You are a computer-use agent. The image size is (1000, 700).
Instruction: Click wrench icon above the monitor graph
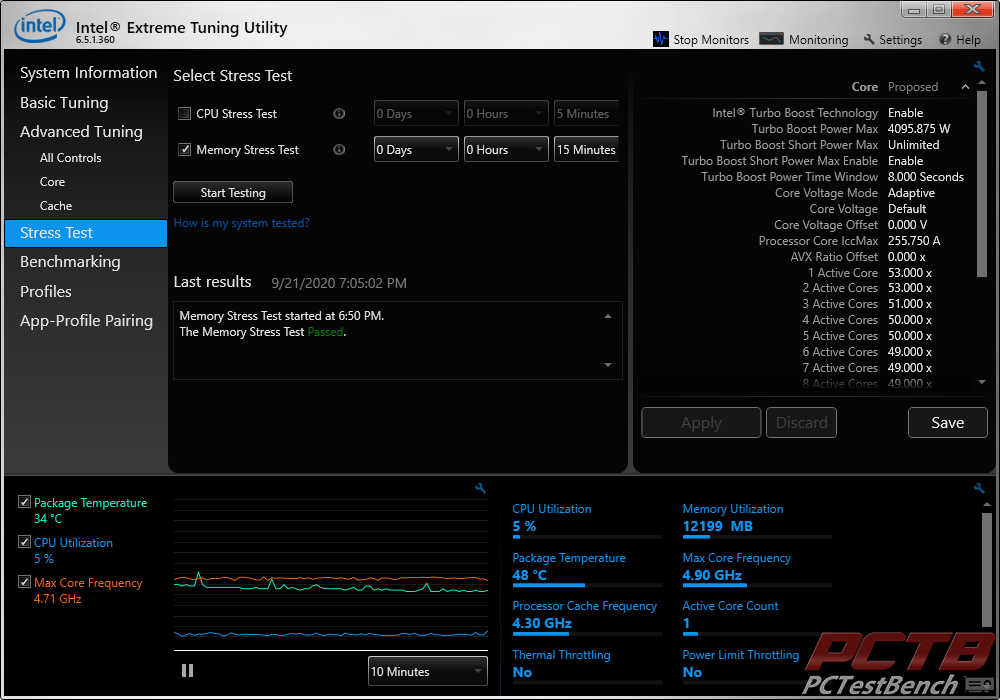[480, 488]
